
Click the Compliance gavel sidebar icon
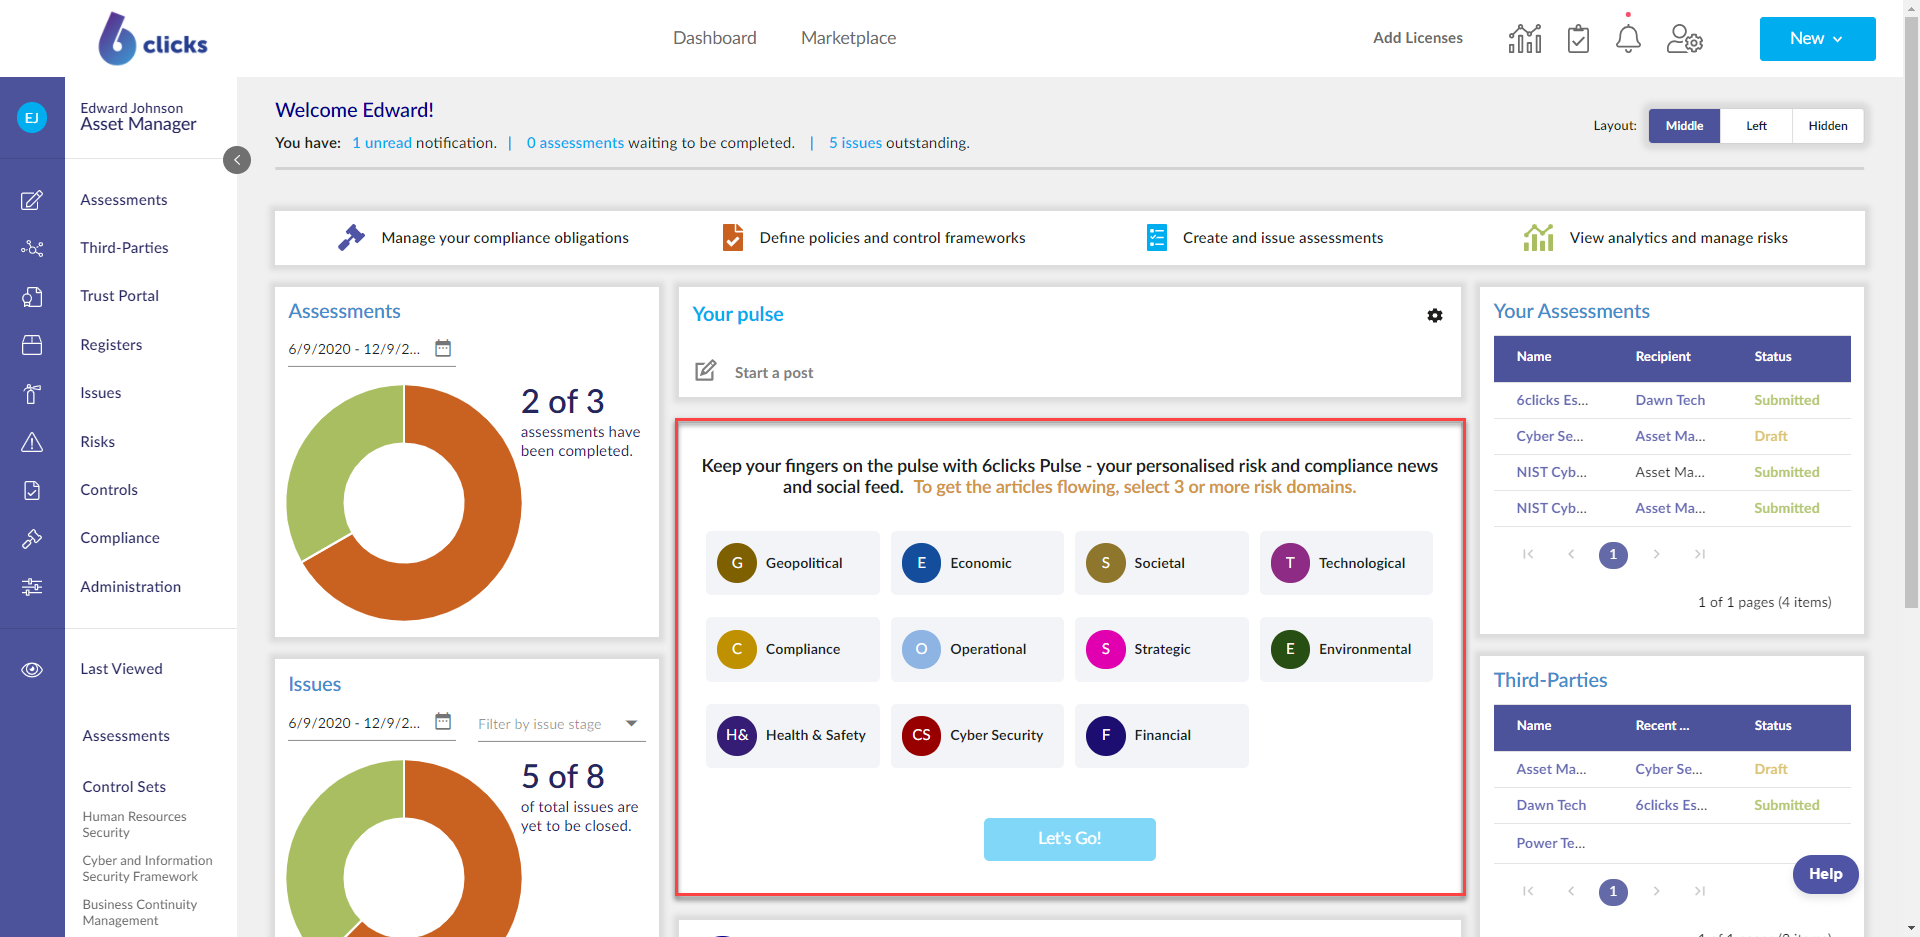32,539
